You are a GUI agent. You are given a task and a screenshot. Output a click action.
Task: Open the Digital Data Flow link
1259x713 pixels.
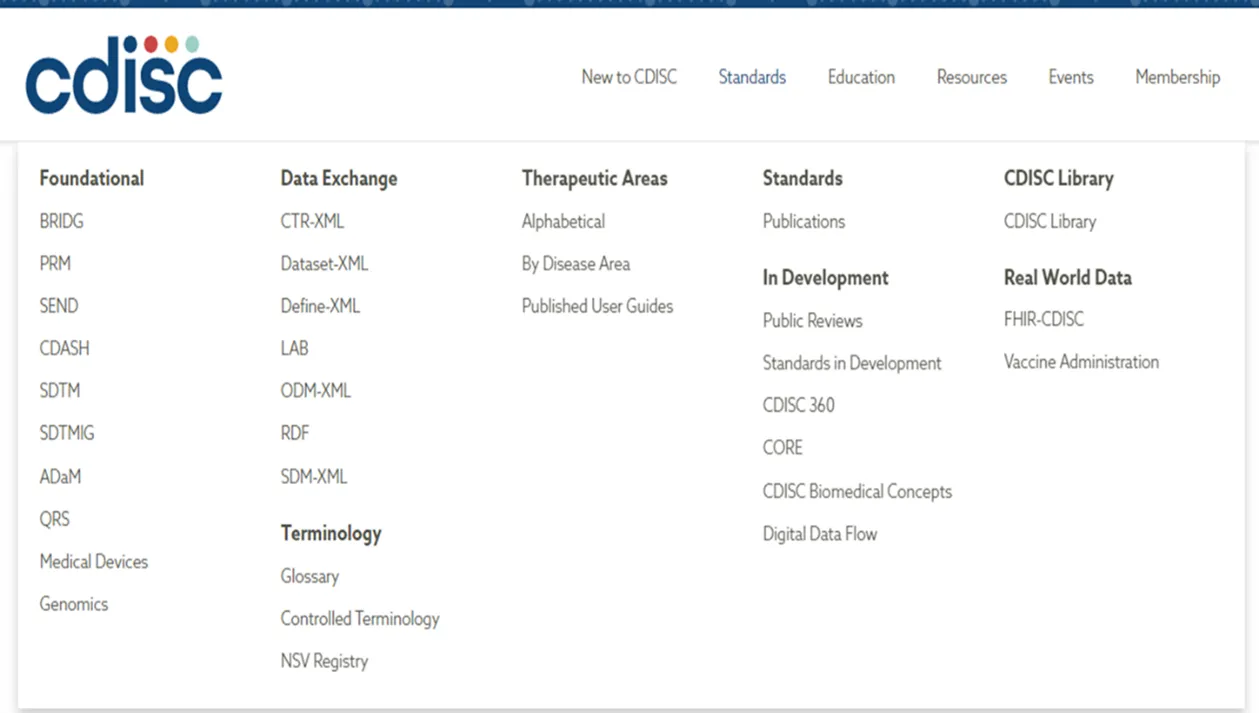click(x=820, y=534)
